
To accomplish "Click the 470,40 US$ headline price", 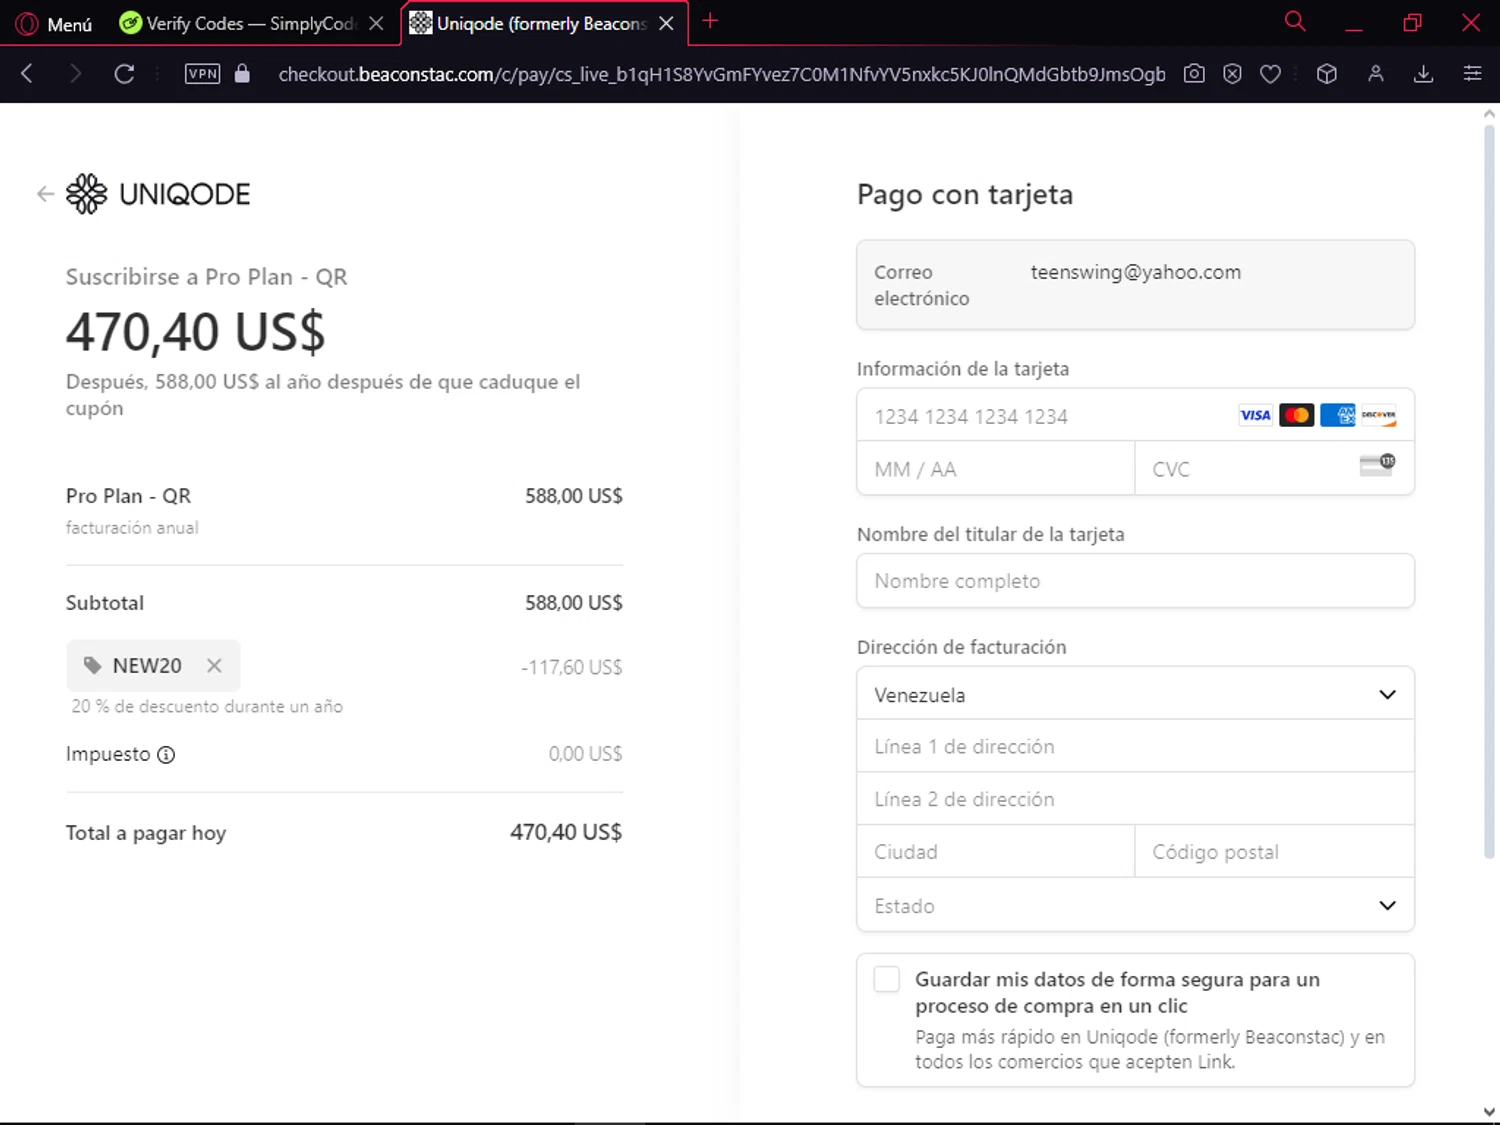I will (195, 332).
